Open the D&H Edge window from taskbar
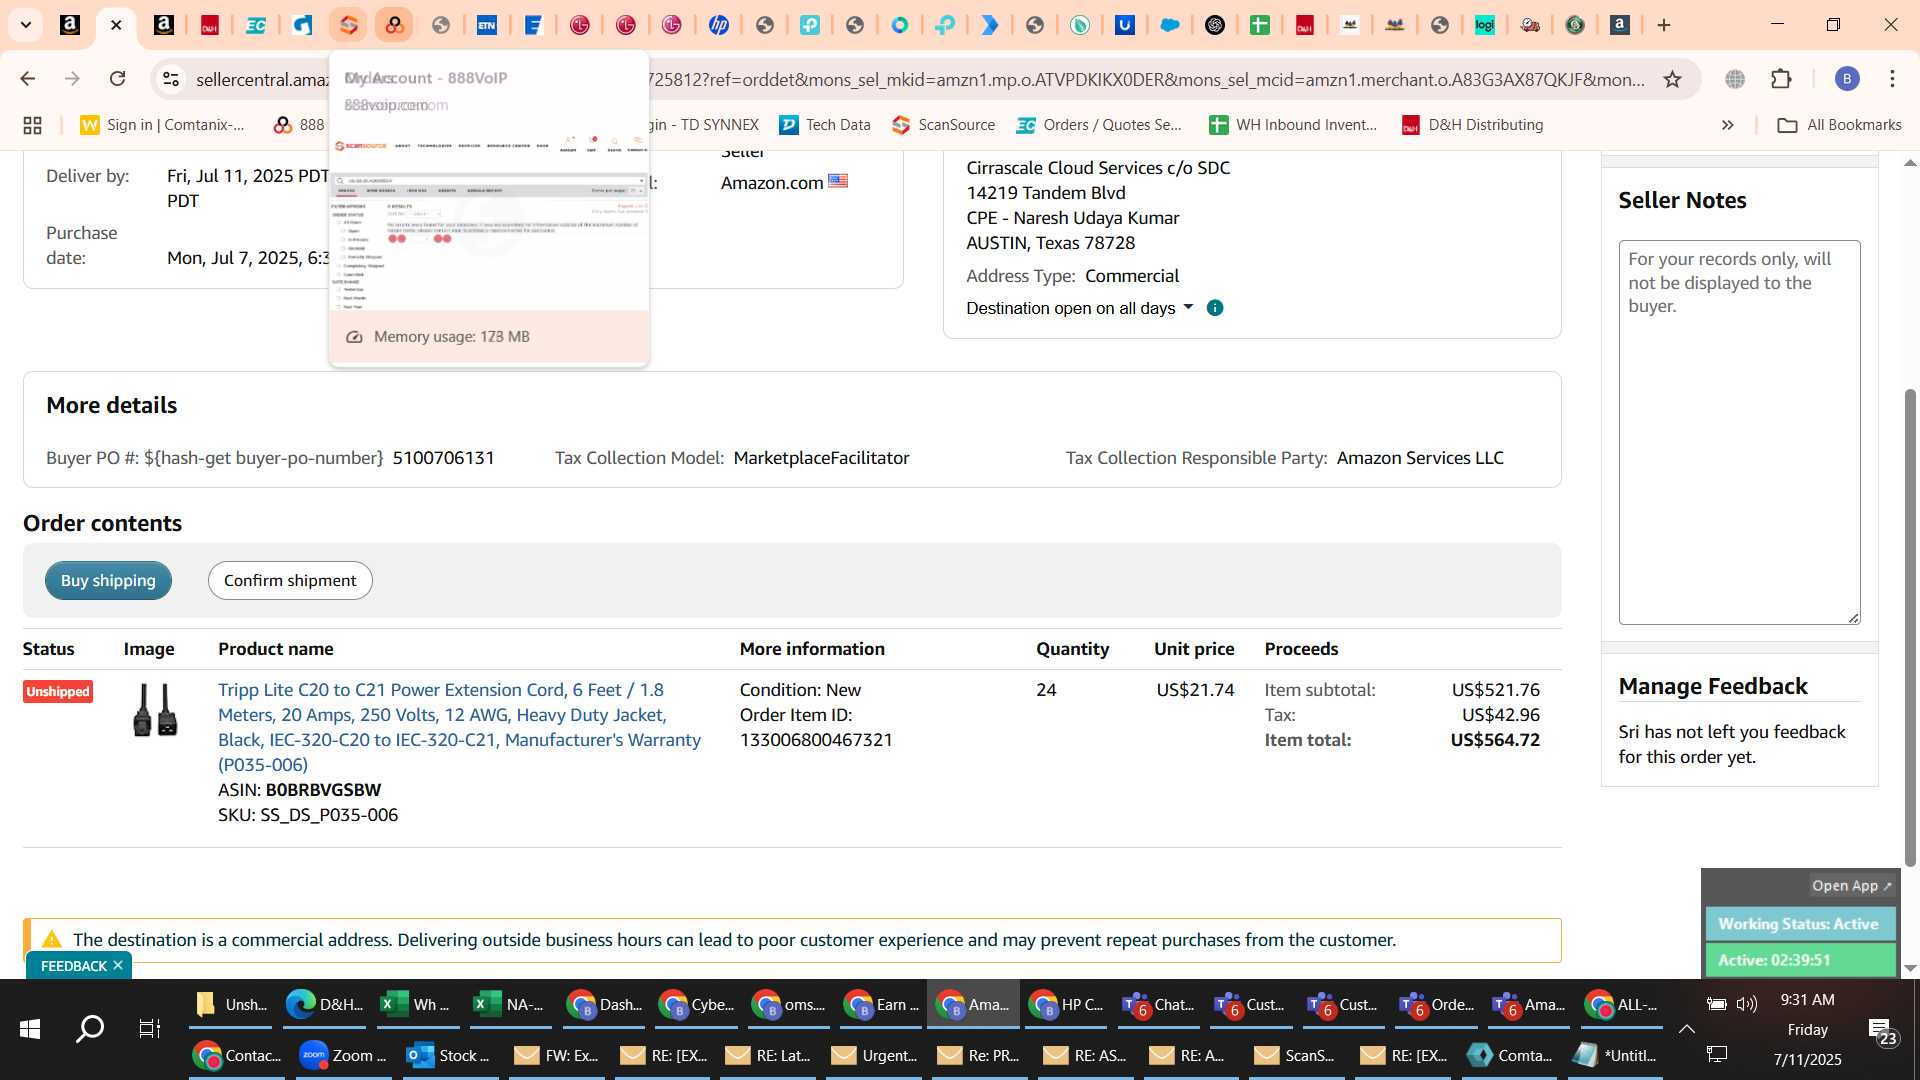The image size is (1920, 1080). coord(324,1005)
